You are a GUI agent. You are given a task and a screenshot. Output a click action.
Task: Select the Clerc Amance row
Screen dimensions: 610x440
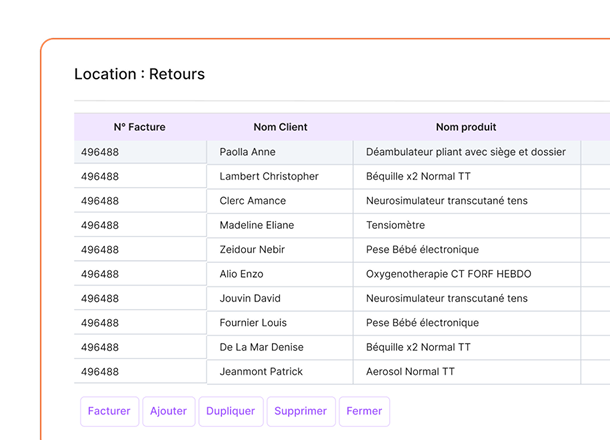point(252,201)
